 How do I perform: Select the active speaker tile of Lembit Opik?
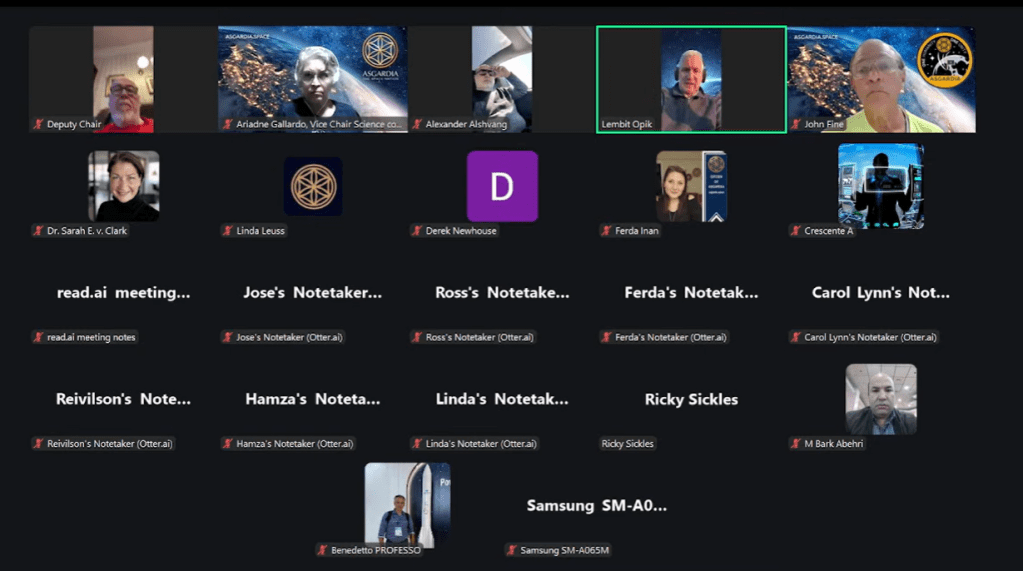click(691, 78)
